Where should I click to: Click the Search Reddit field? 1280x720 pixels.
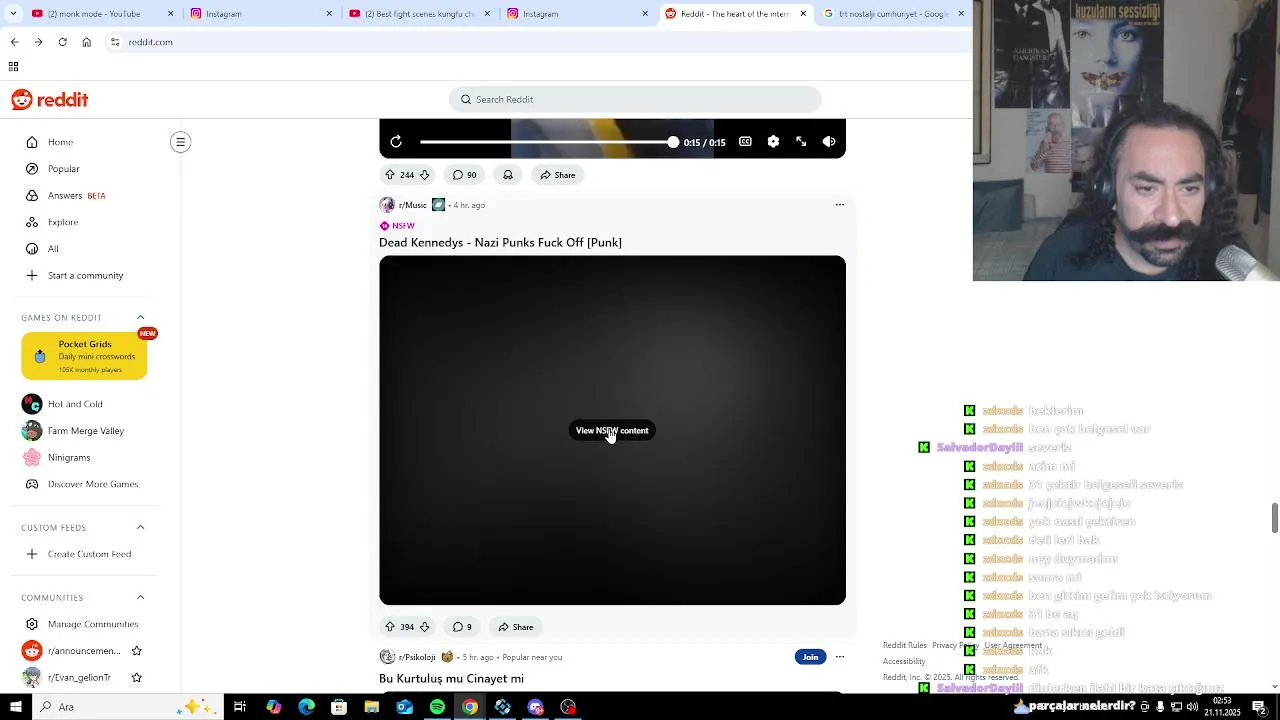(635, 99)
